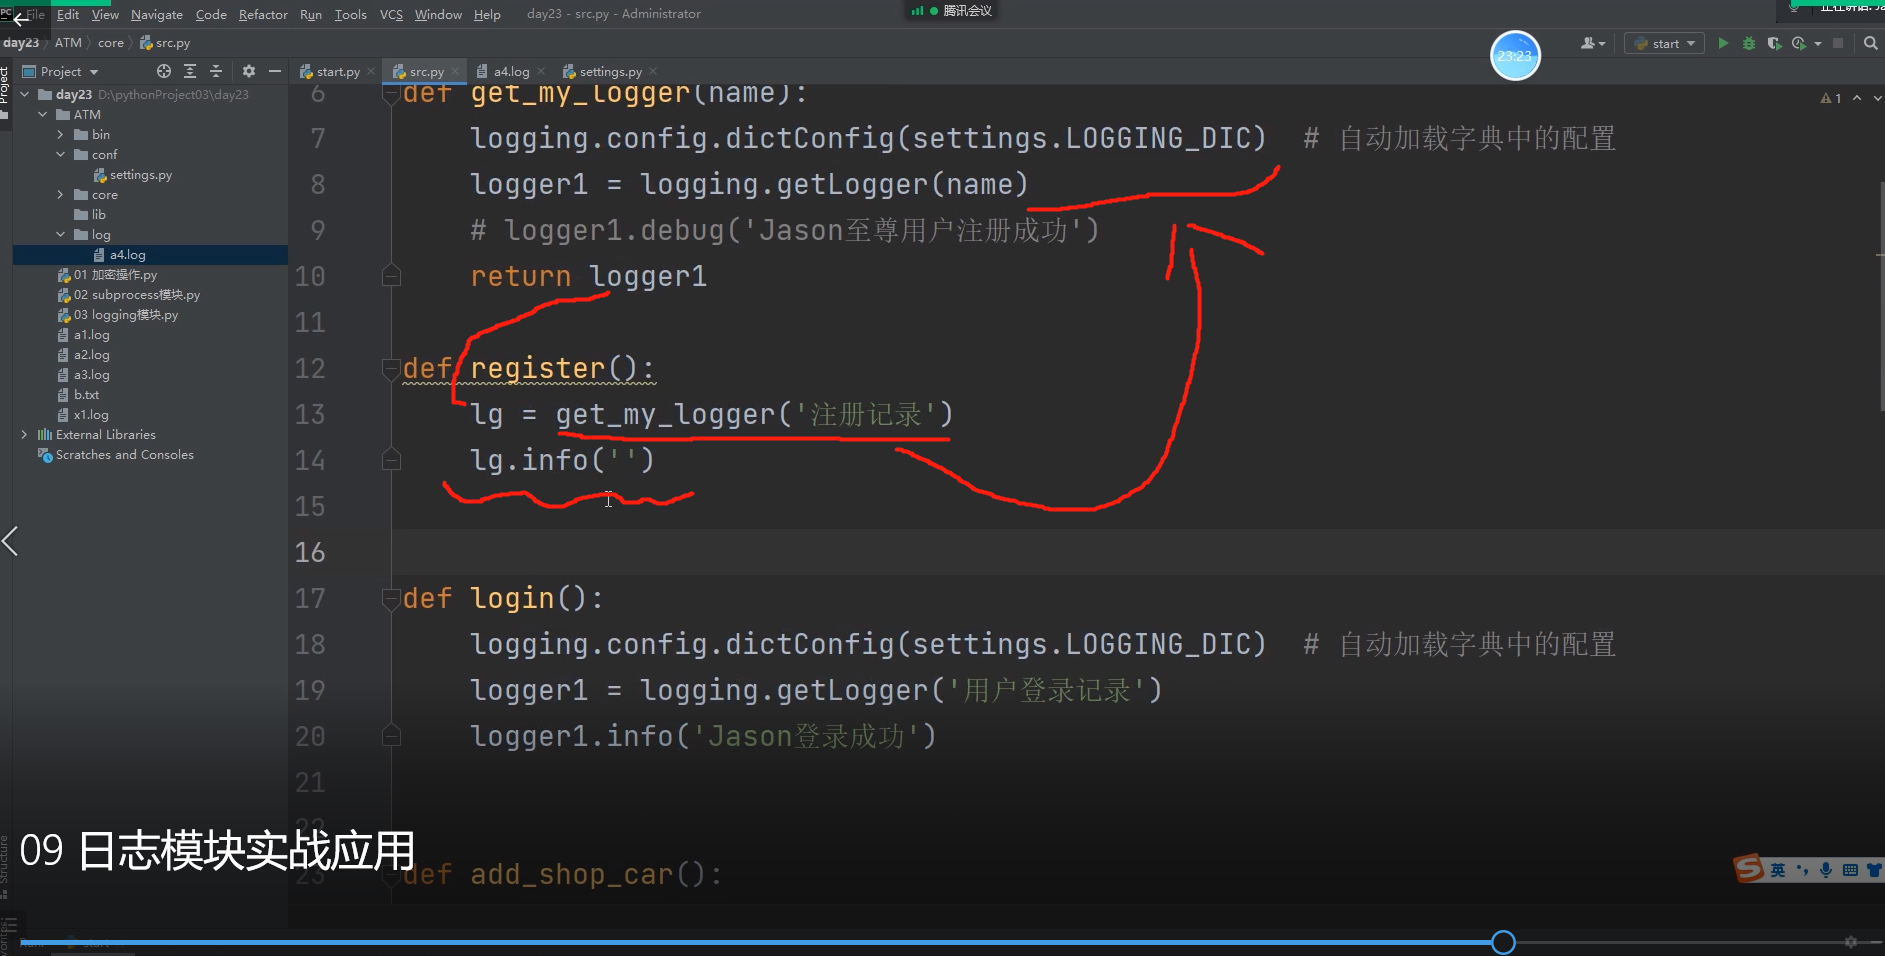Click the video progress slider handle
The image size is (1885, 956).
pyautogui.click(x=1503, y=942)
